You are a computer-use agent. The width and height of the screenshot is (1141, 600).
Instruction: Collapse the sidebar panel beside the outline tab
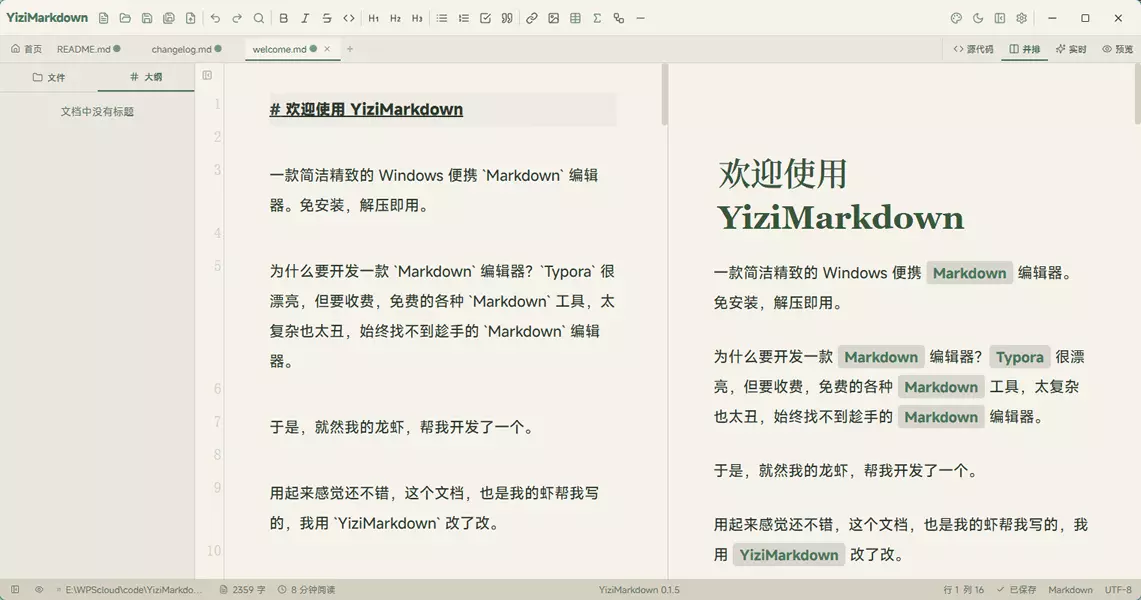click(x=207, y=76)
